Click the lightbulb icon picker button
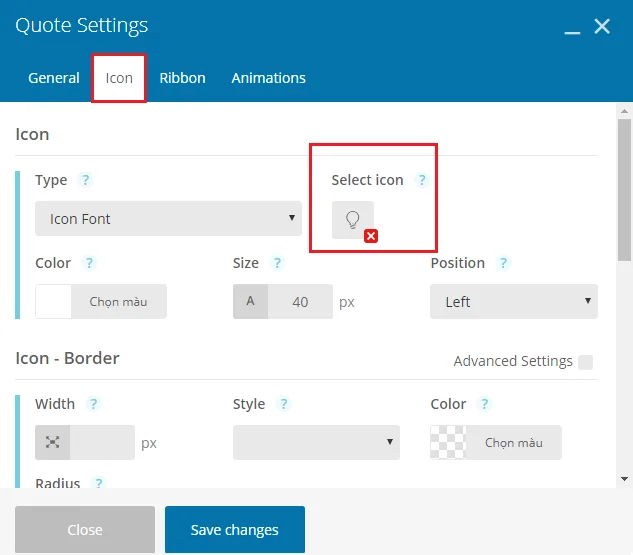The height and width of the screenshot is (555, 633). point(352,220)
